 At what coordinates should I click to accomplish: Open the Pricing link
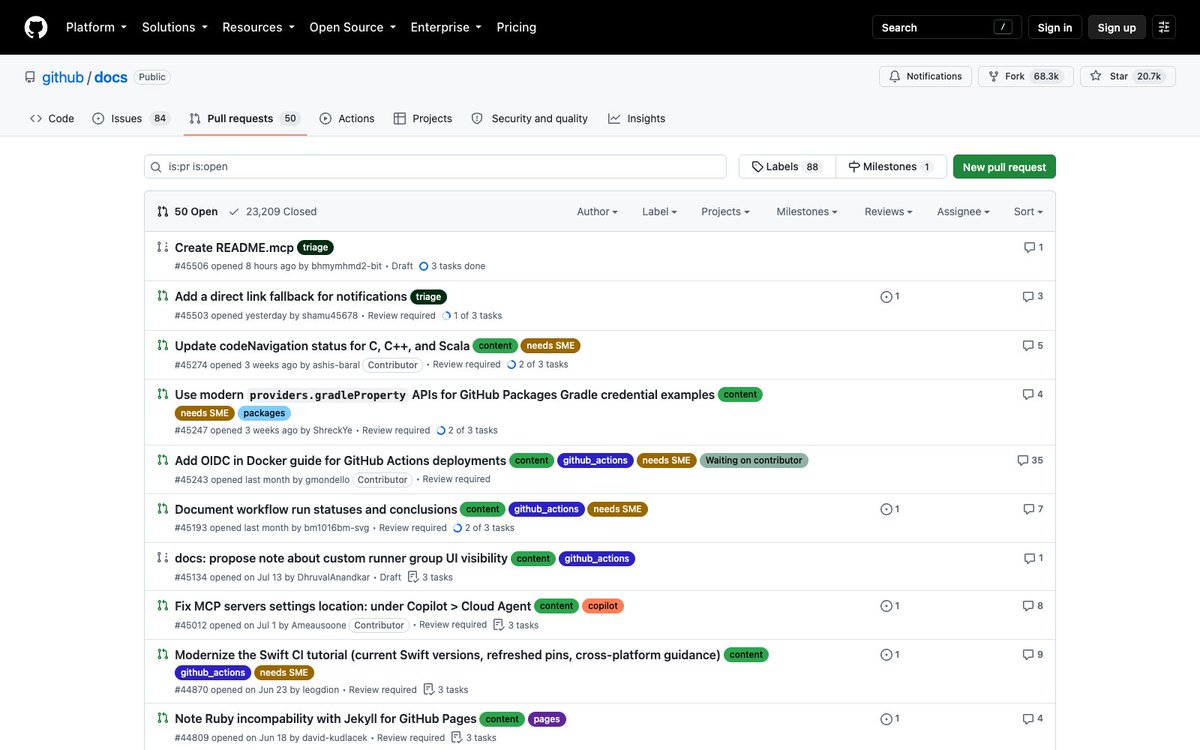[x=516, y=27]
